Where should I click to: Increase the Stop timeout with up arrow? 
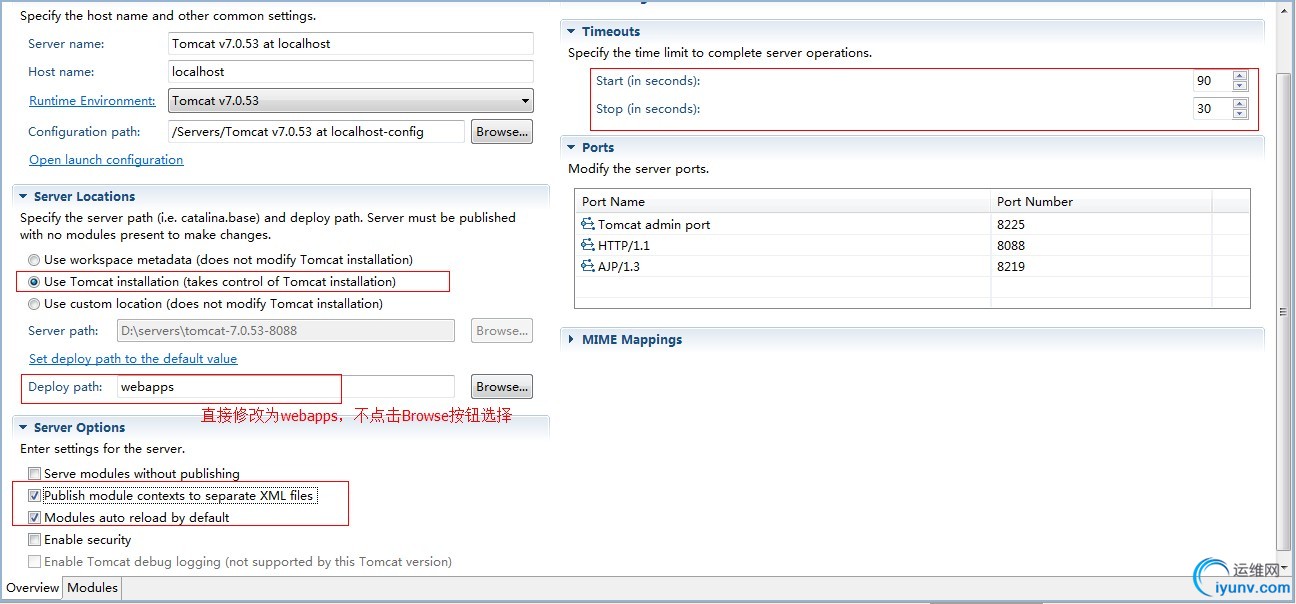(1240, 104)
